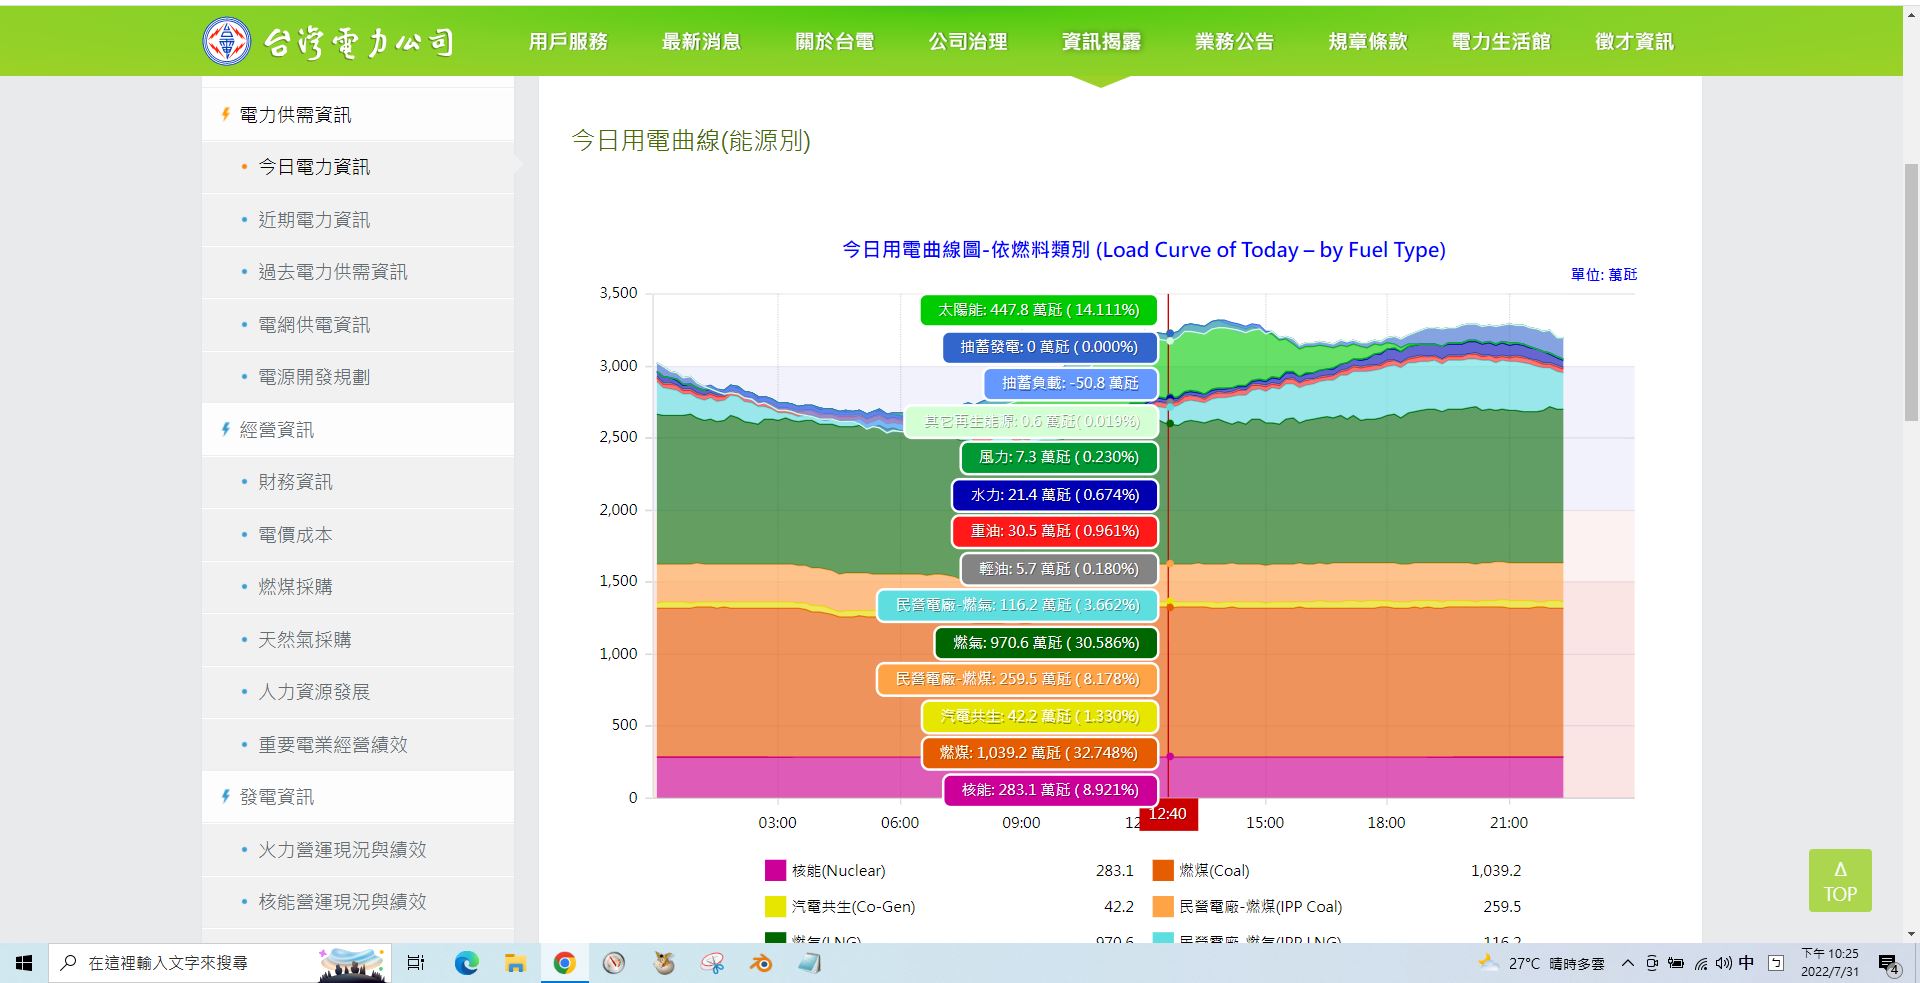Open the 公司治理 menu
The image size is (1920, 983).
(x=968, y=41)
